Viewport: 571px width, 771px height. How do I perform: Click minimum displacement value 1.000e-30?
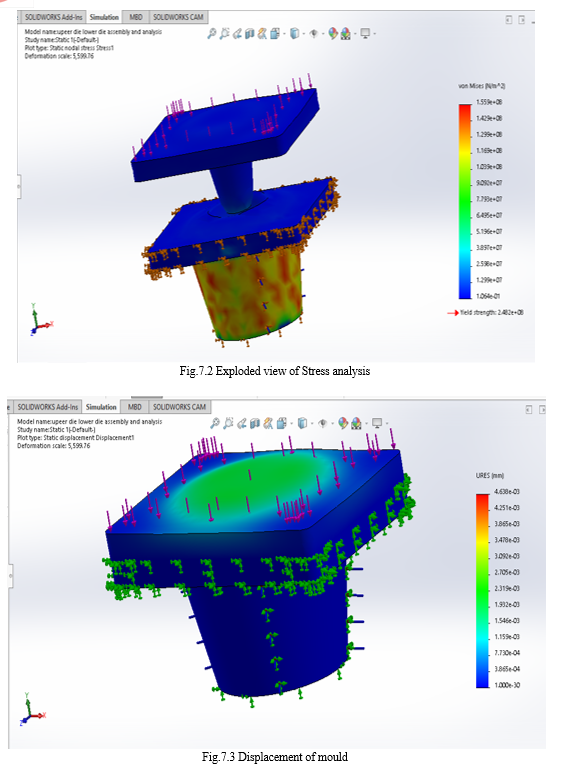click(507, 685)
